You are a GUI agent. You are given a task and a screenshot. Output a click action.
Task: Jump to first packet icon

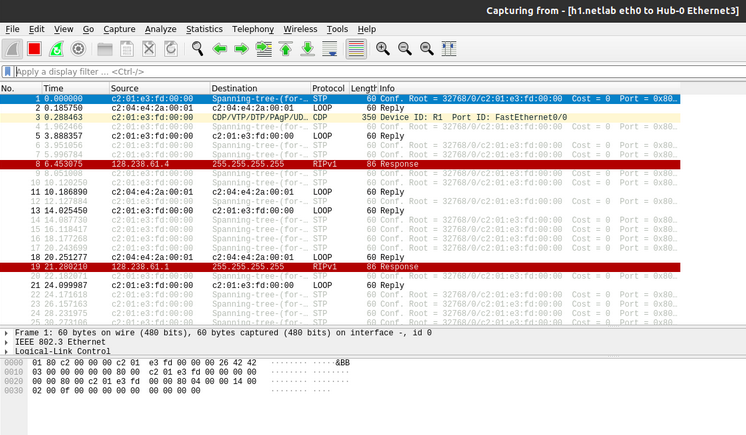click(285, 49)
